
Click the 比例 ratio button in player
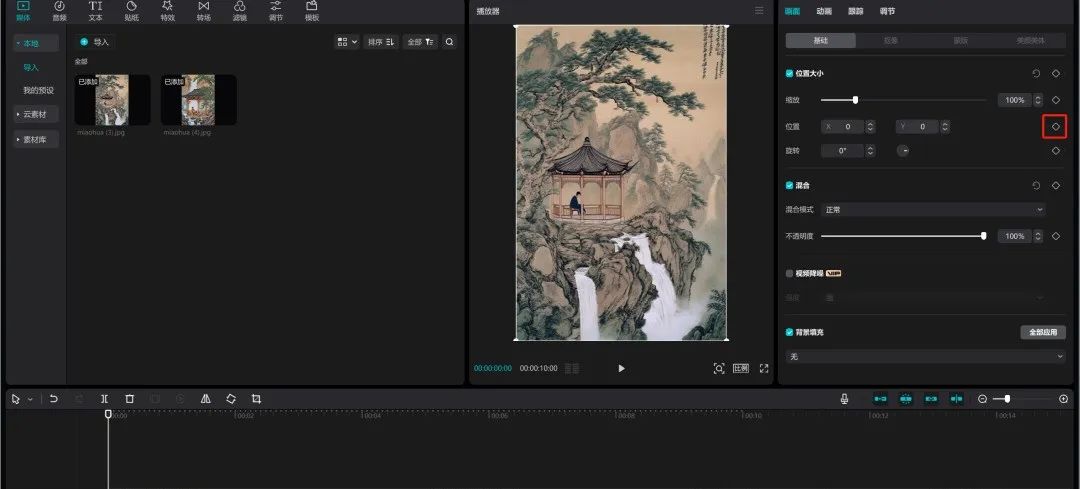click(x=740, y=368)
